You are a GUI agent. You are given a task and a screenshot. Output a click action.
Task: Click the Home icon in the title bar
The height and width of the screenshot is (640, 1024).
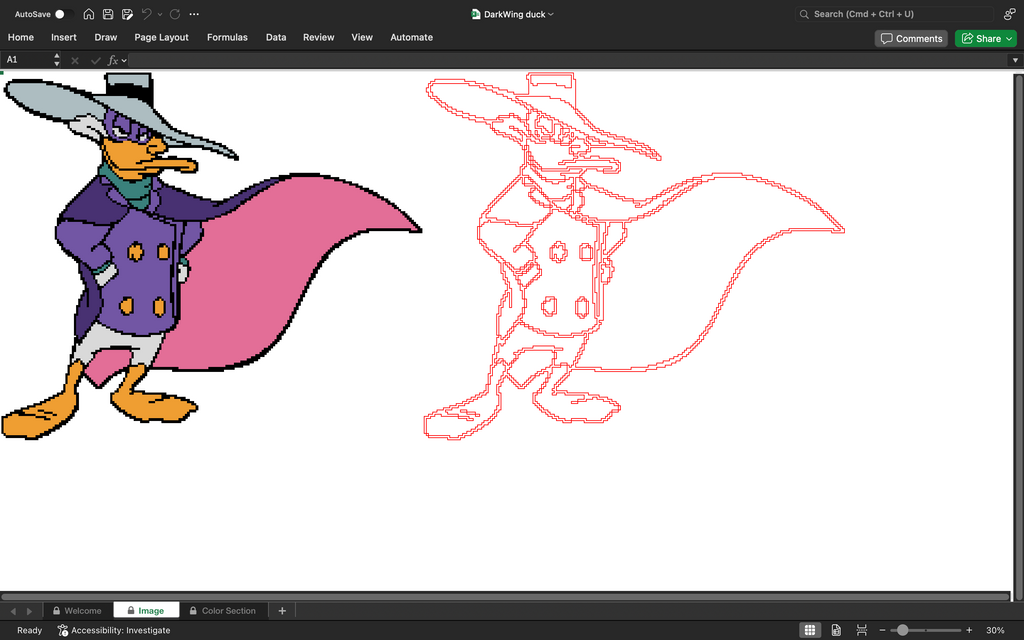point(89,14)
